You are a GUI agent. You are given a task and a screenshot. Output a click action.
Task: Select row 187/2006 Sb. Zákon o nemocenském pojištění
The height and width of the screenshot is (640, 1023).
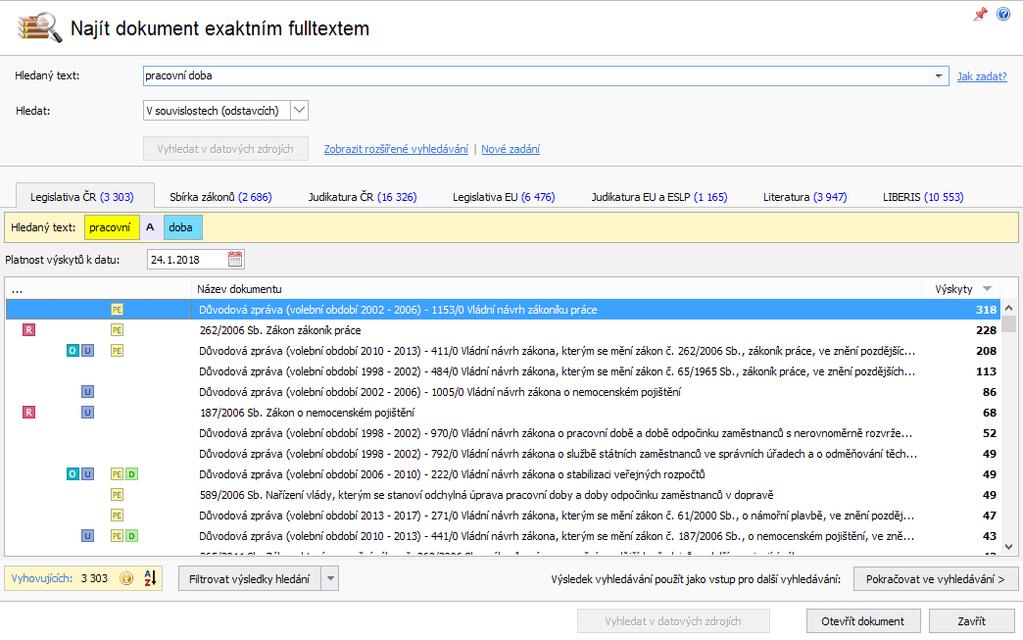click(x=502, y=412)
